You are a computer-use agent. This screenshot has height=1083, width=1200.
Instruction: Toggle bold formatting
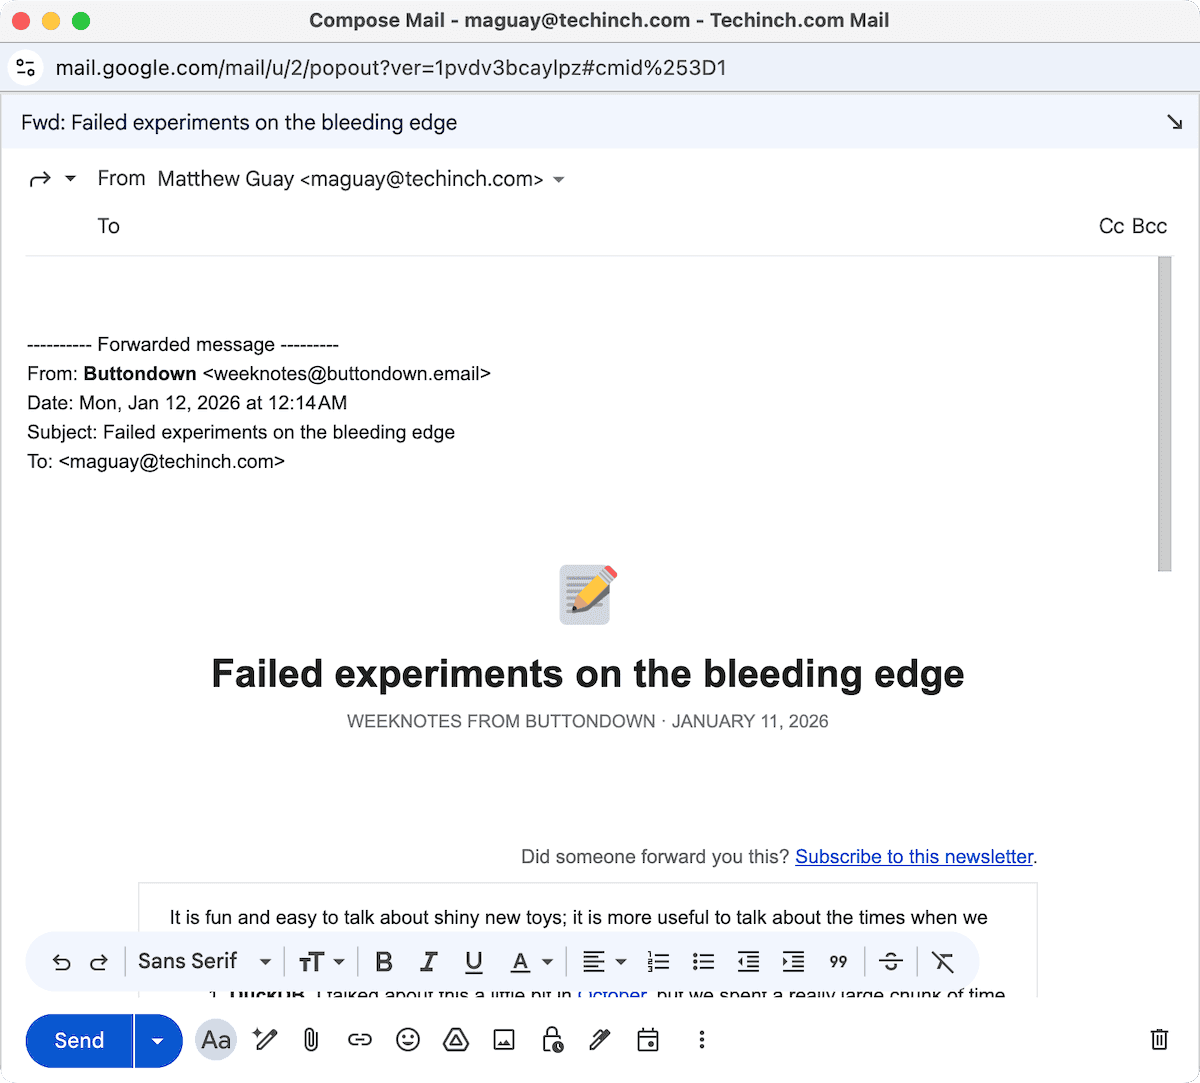pyautogui.click(x=384, y=961)
